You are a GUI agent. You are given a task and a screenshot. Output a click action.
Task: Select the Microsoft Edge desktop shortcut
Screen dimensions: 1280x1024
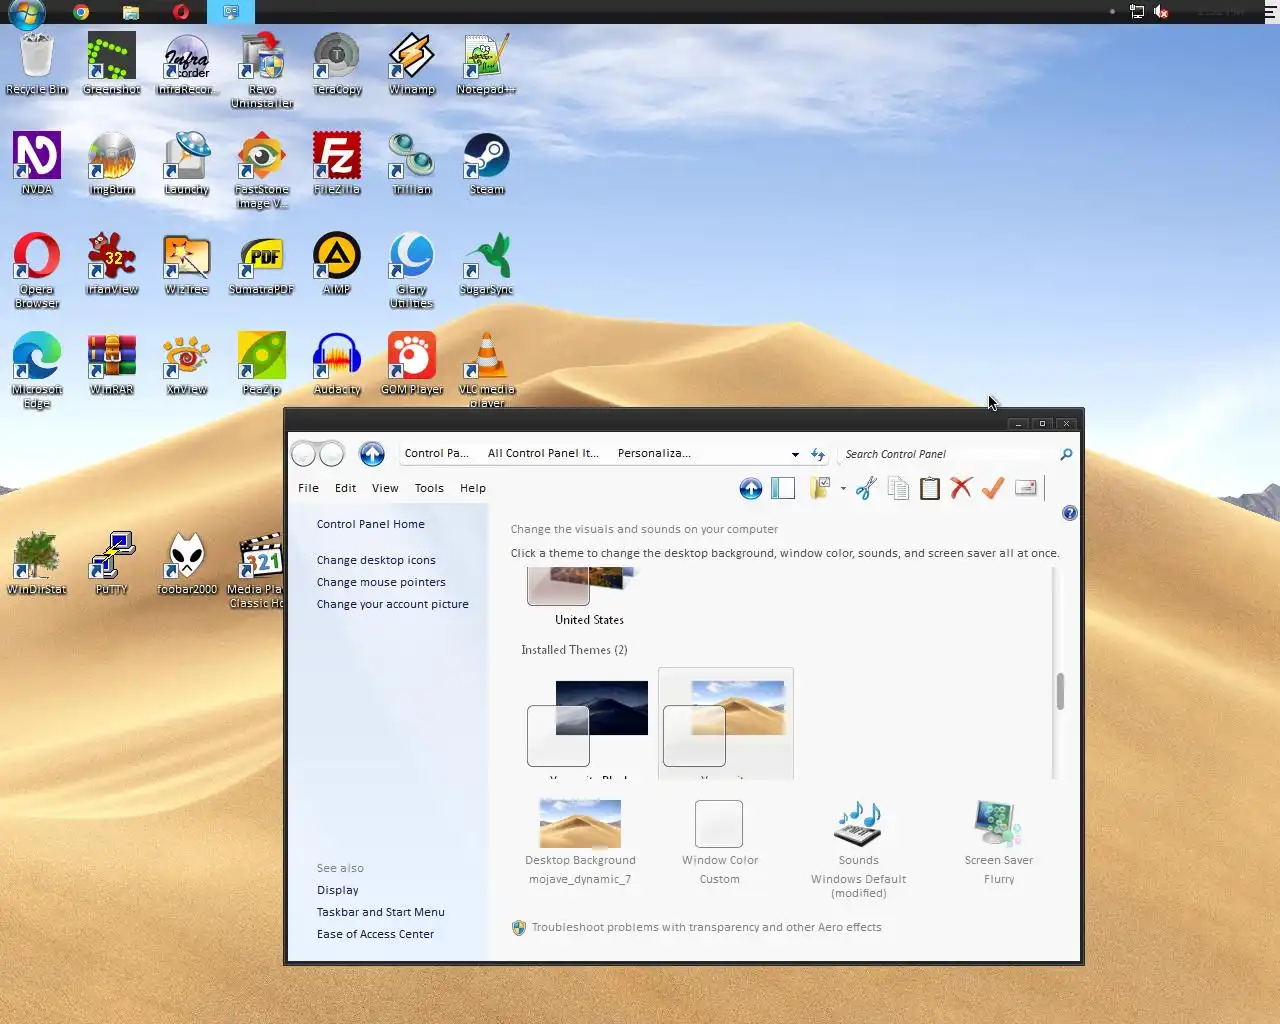coord(36,370)
